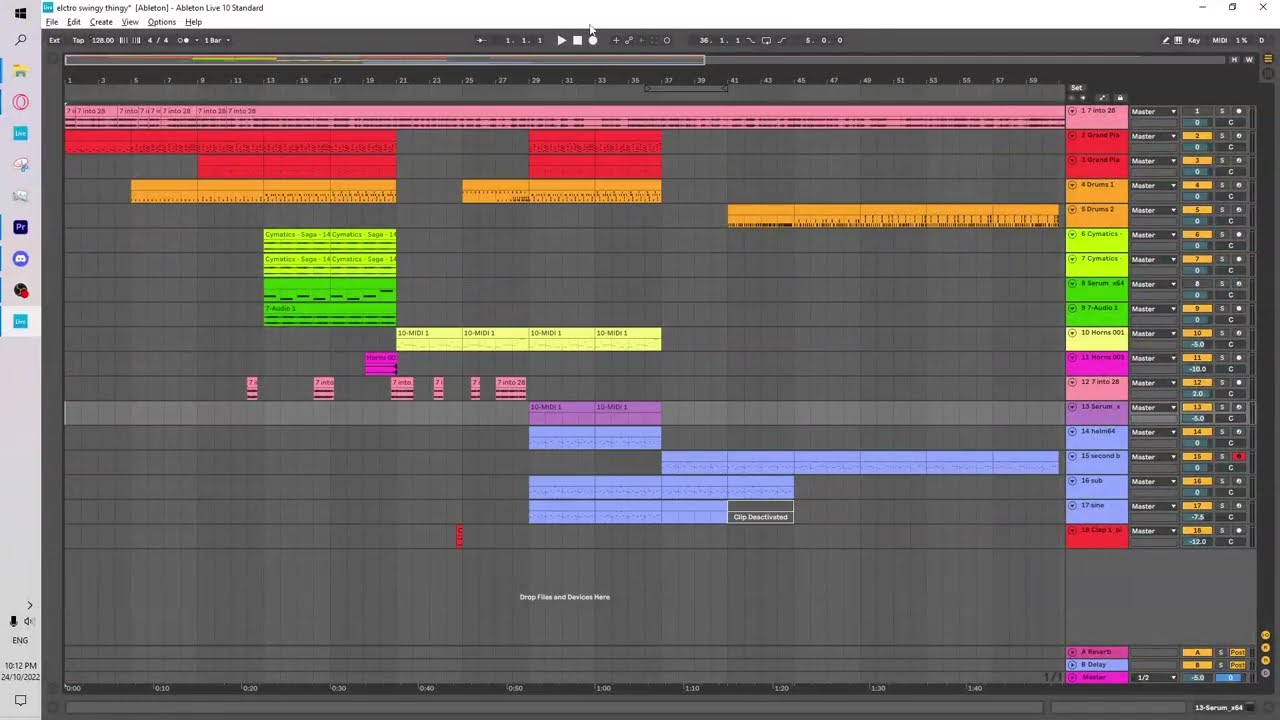This screenshot has height=720, width=1280.
Task: Click the Stop button in transport
Action: click(577, 40)
